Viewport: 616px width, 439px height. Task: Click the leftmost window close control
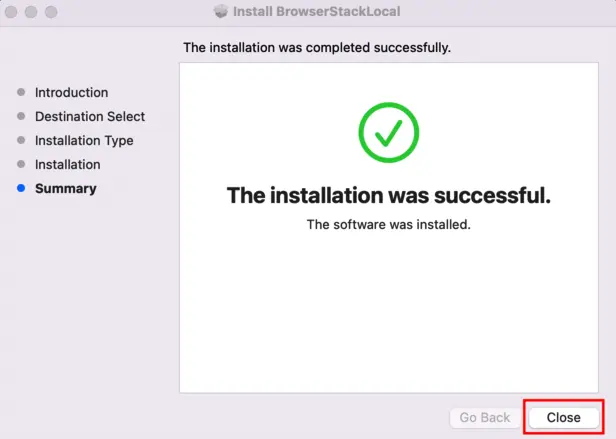[13, 12]
